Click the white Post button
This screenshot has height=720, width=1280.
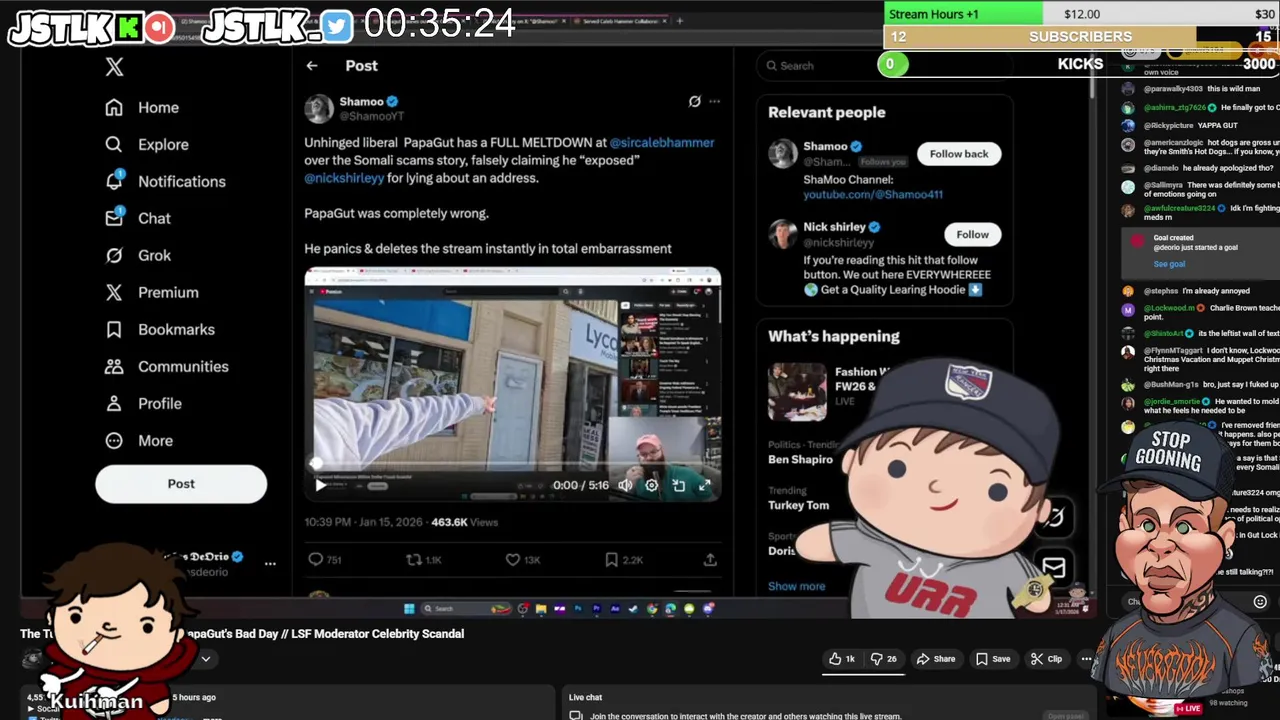tap(181, 484)
